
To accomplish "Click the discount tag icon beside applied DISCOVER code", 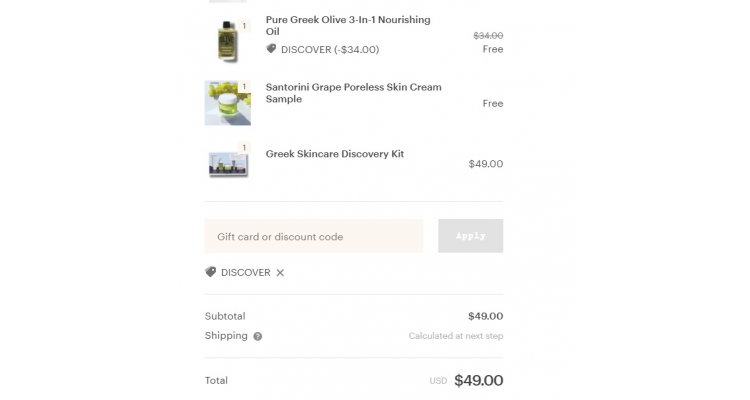I will click(x=210, y=272).
